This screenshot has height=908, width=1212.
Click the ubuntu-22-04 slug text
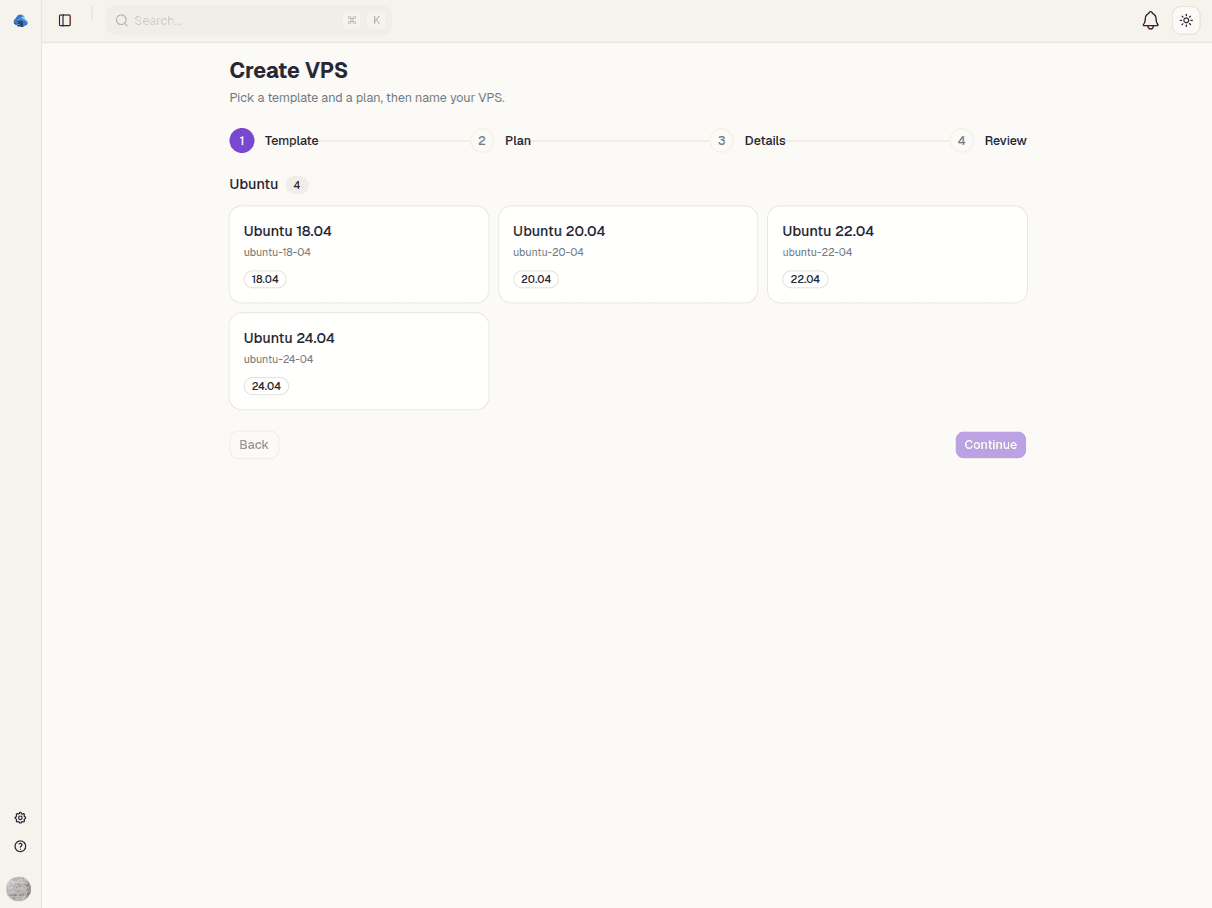tap(817, 252)
